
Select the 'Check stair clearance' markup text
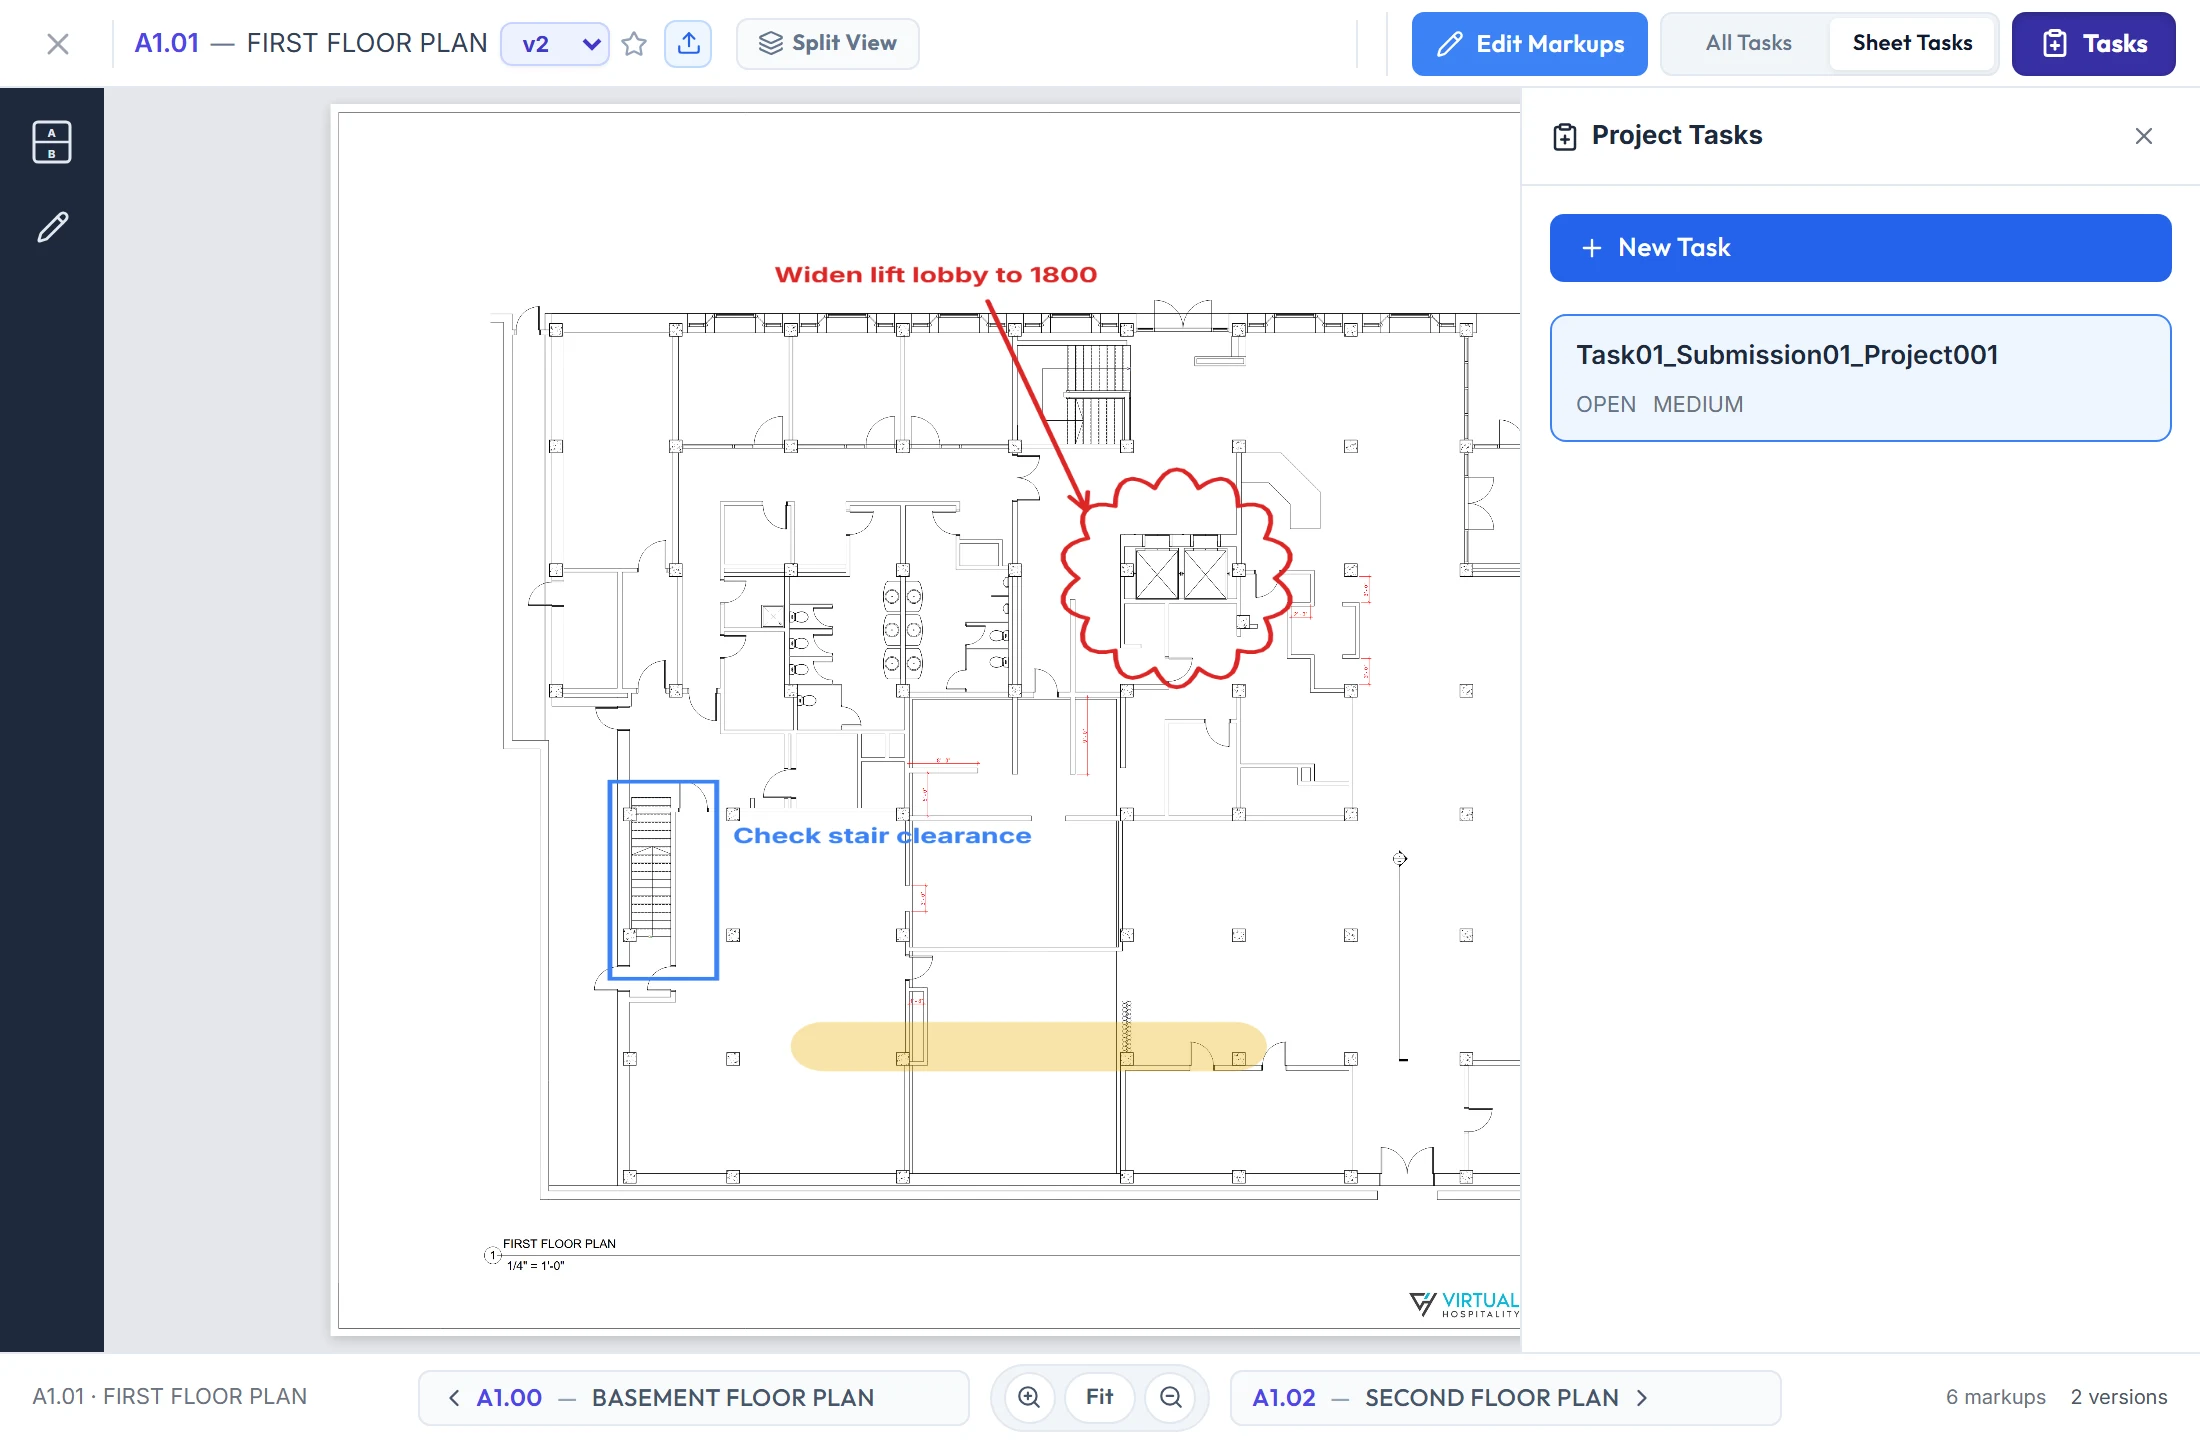[882, 836]
